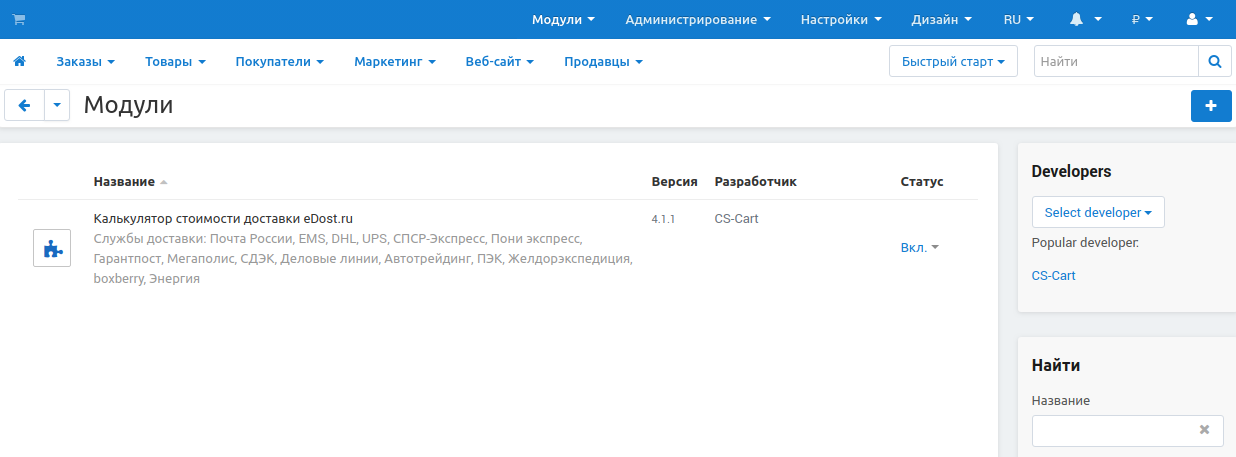Click the shopping cart storefront icon
The width and height of the screenshot is (1236, 457).
click(x=18, y=20)
